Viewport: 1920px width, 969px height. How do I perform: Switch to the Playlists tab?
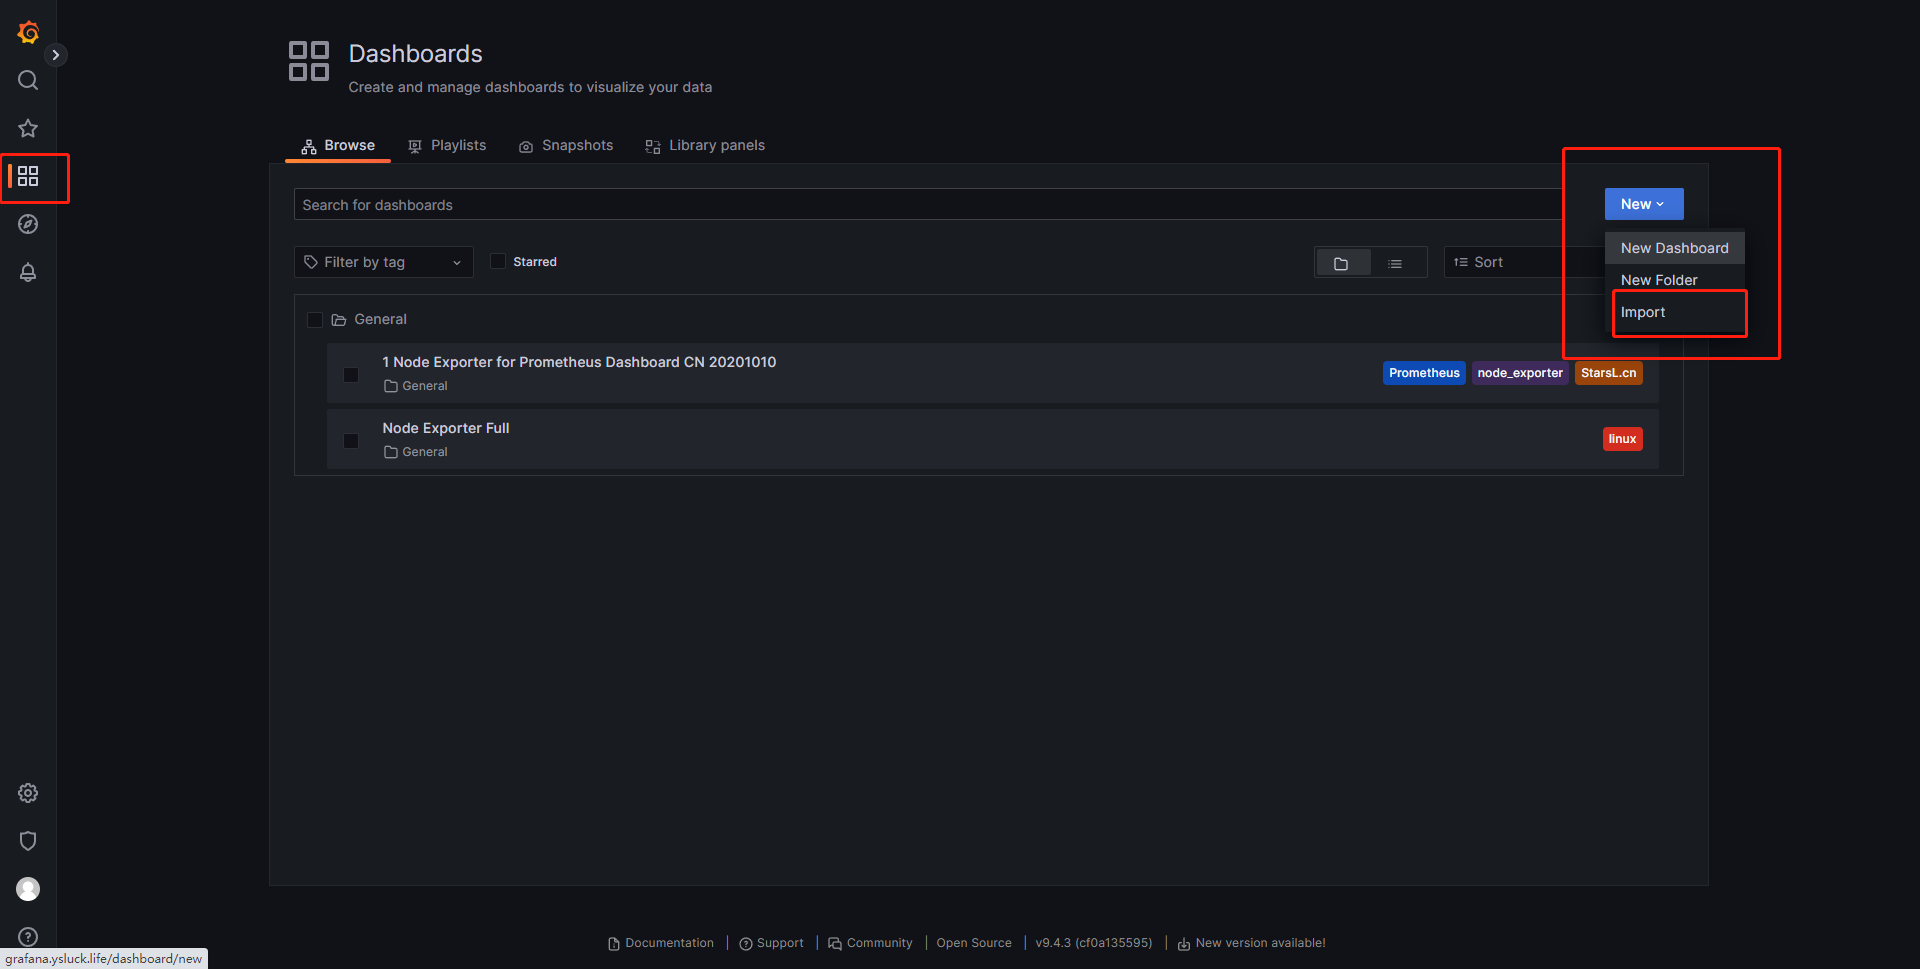(x=447, y=146)
